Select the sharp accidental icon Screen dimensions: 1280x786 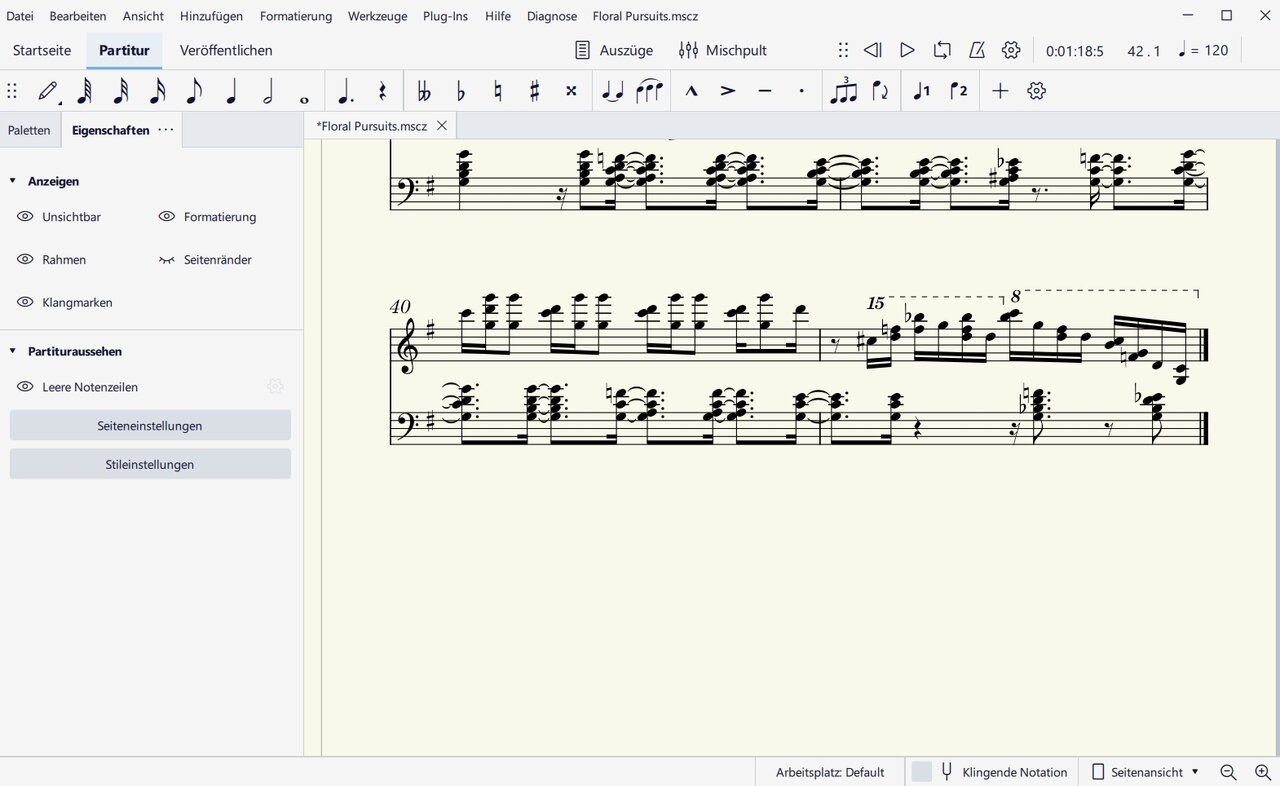(534, 91)
